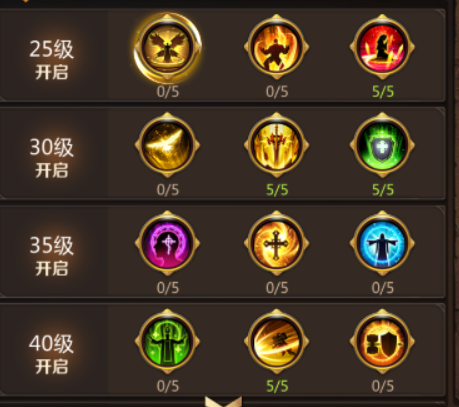Click the 30级 开启 tier label
459x407 pixels.
coord(52,158)
